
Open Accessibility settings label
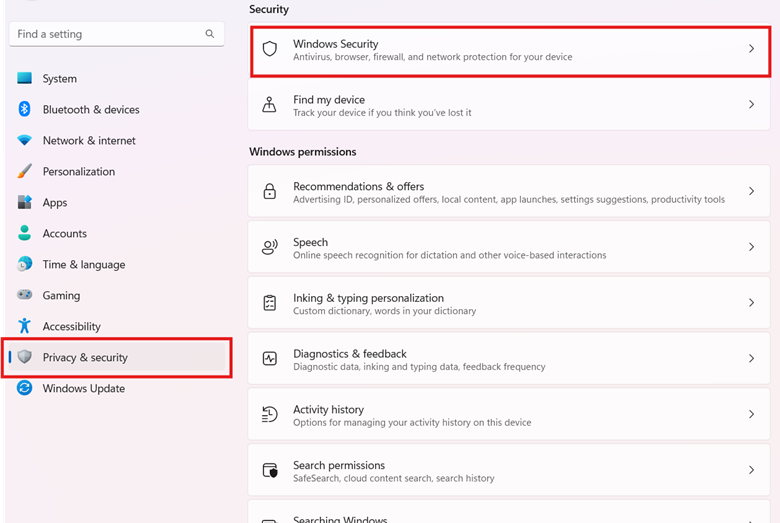72,326
